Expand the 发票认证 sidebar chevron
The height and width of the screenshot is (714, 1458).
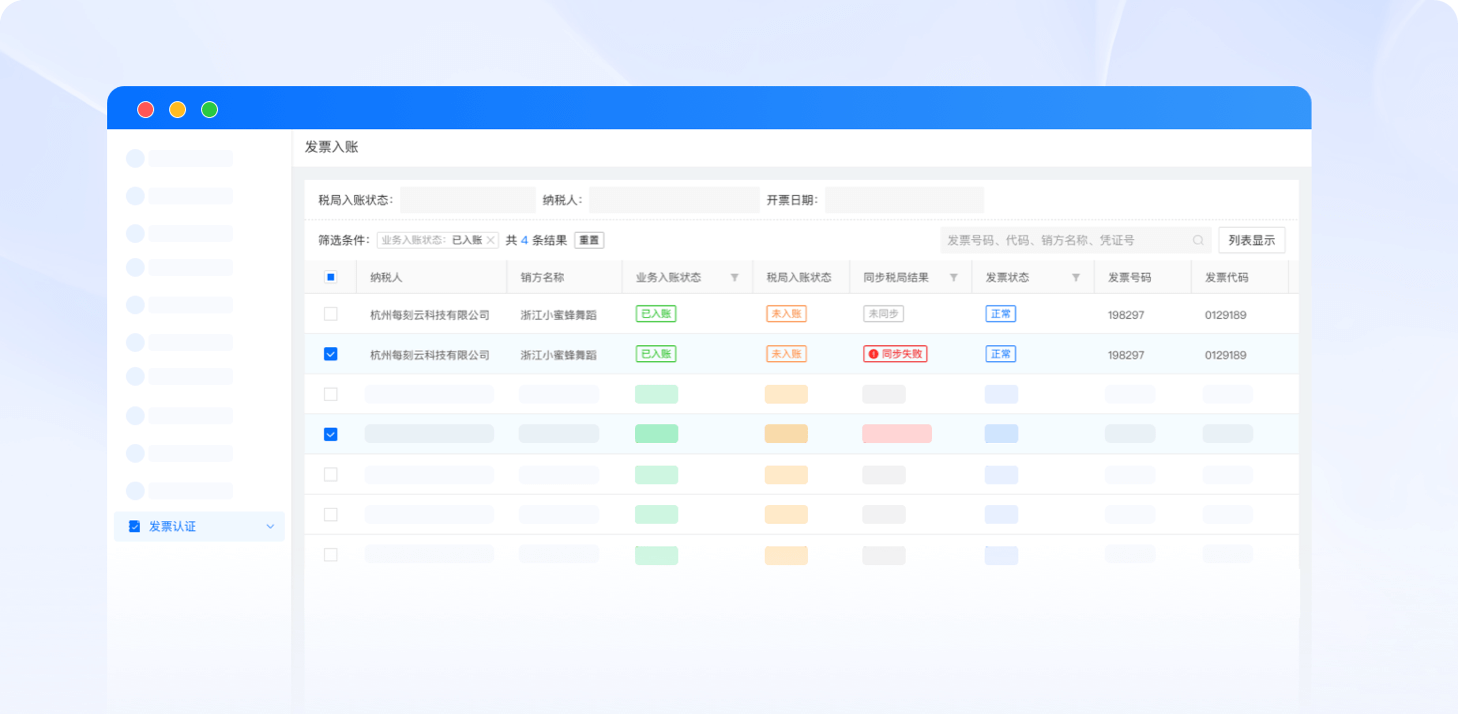point(270,527)
